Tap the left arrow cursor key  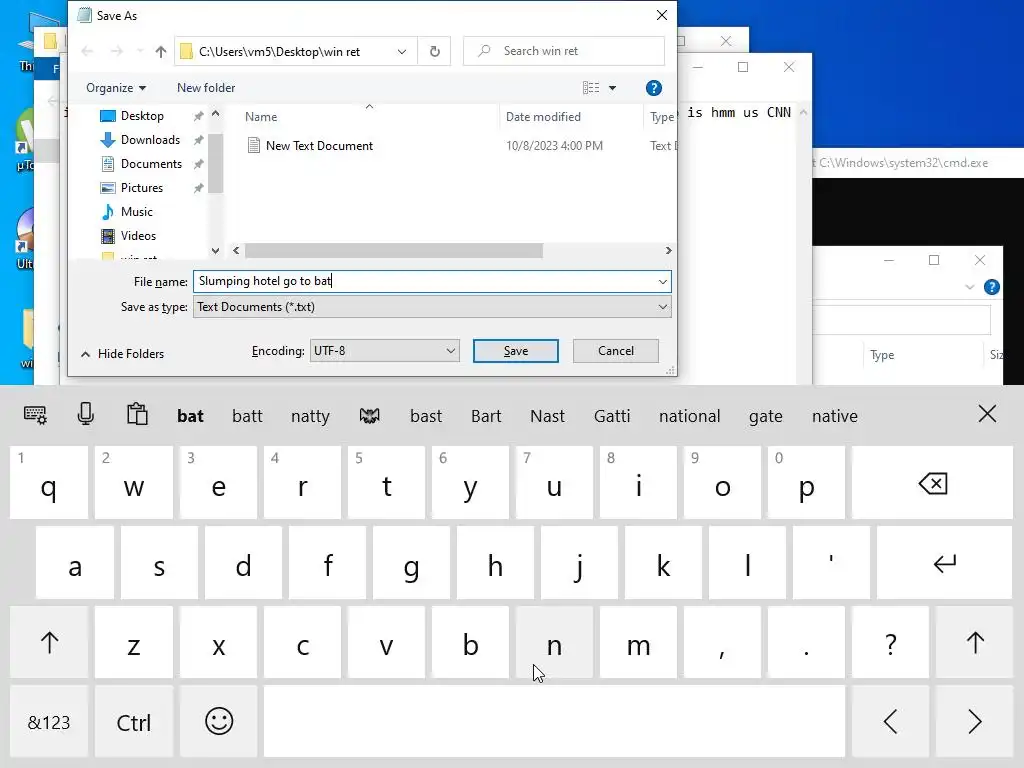[889, 722]
